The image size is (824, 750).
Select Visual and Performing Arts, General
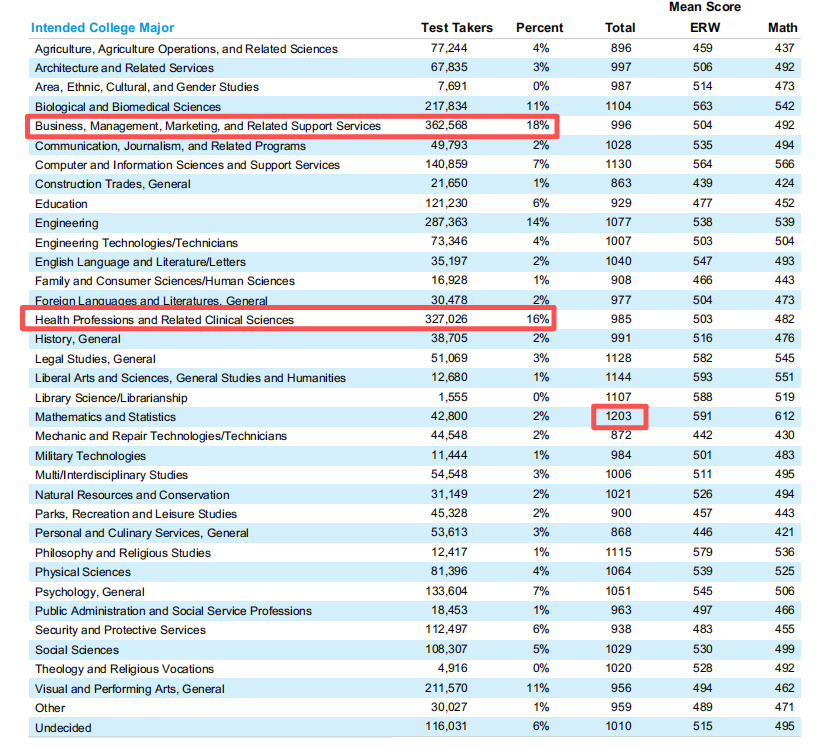[129, 689]
